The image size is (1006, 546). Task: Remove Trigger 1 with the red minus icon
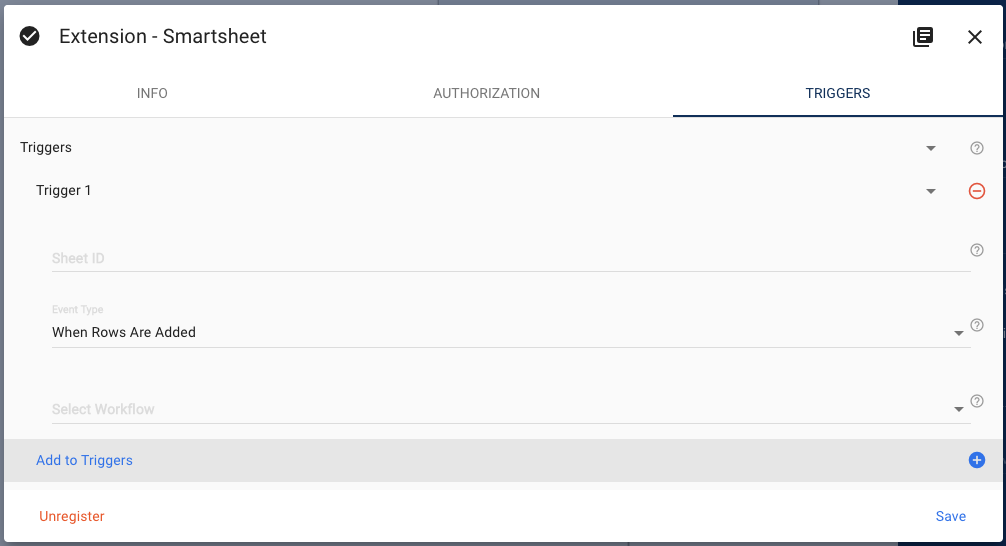(x=977, y=191)
